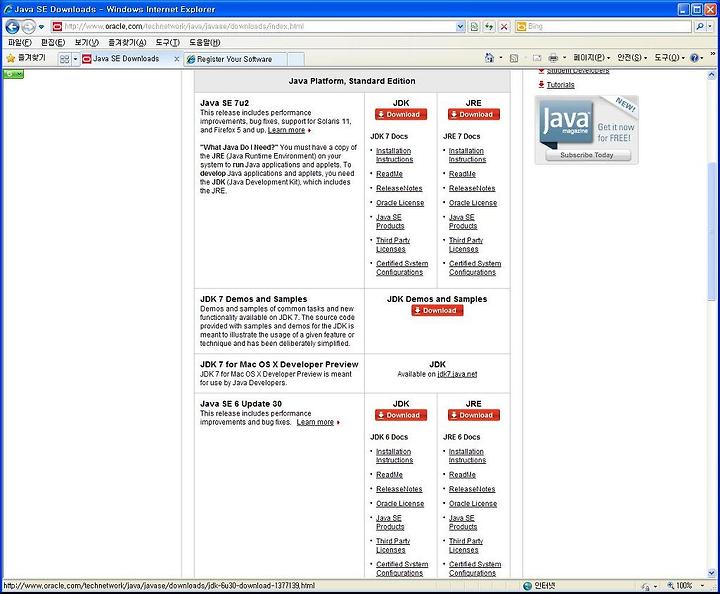Open the 도구(T) menu in menu bar
The image size is (720, 594).
(x=168, y=43)
